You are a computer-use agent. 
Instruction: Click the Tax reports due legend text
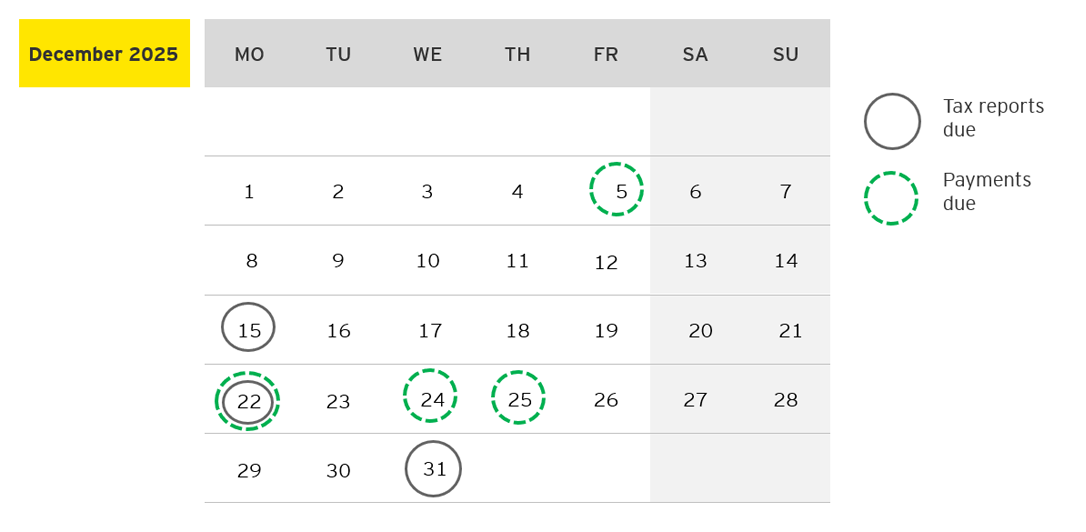click(992, 118)
